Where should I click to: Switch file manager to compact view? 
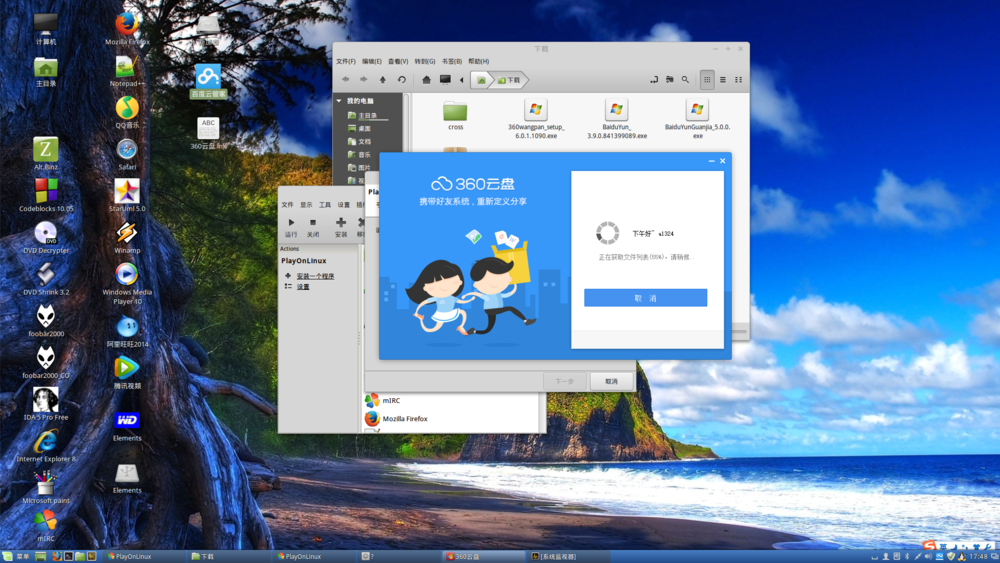739,80
